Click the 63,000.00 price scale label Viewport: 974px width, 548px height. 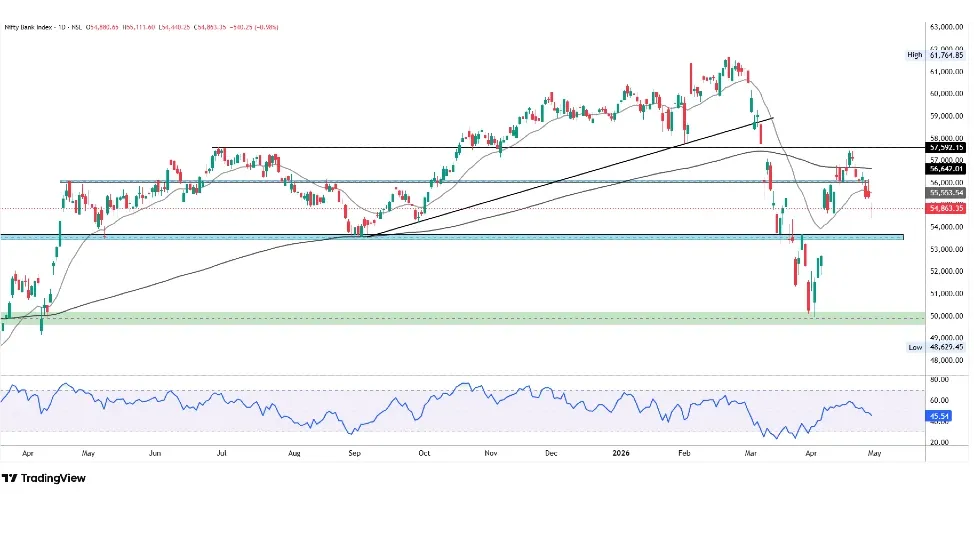(x=946, y=27)
